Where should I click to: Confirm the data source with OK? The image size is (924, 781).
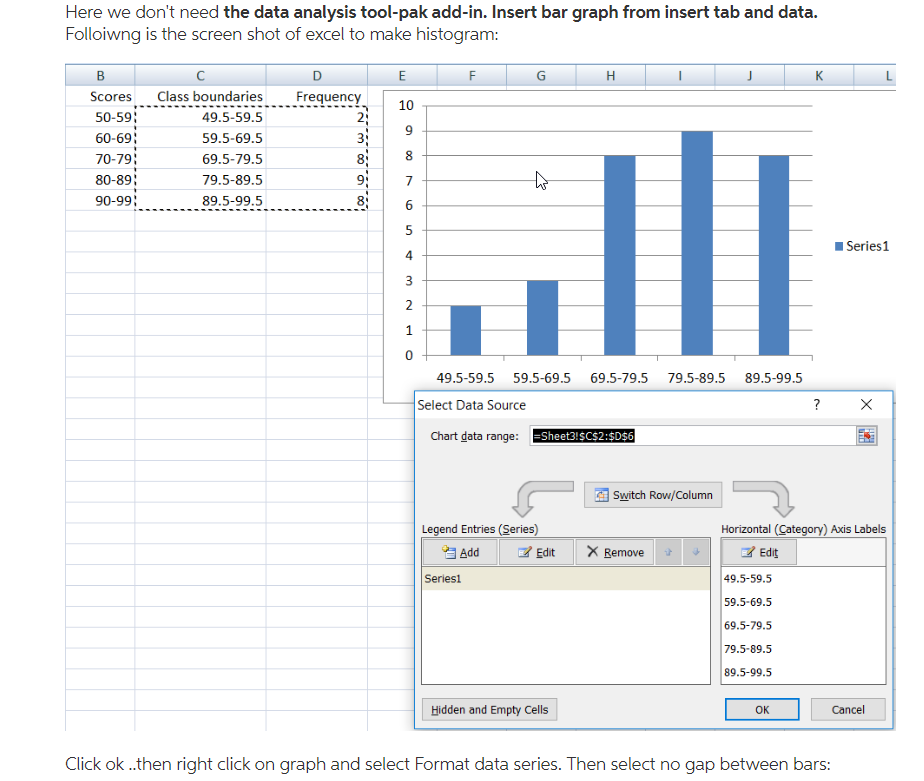tap(762, 709)
